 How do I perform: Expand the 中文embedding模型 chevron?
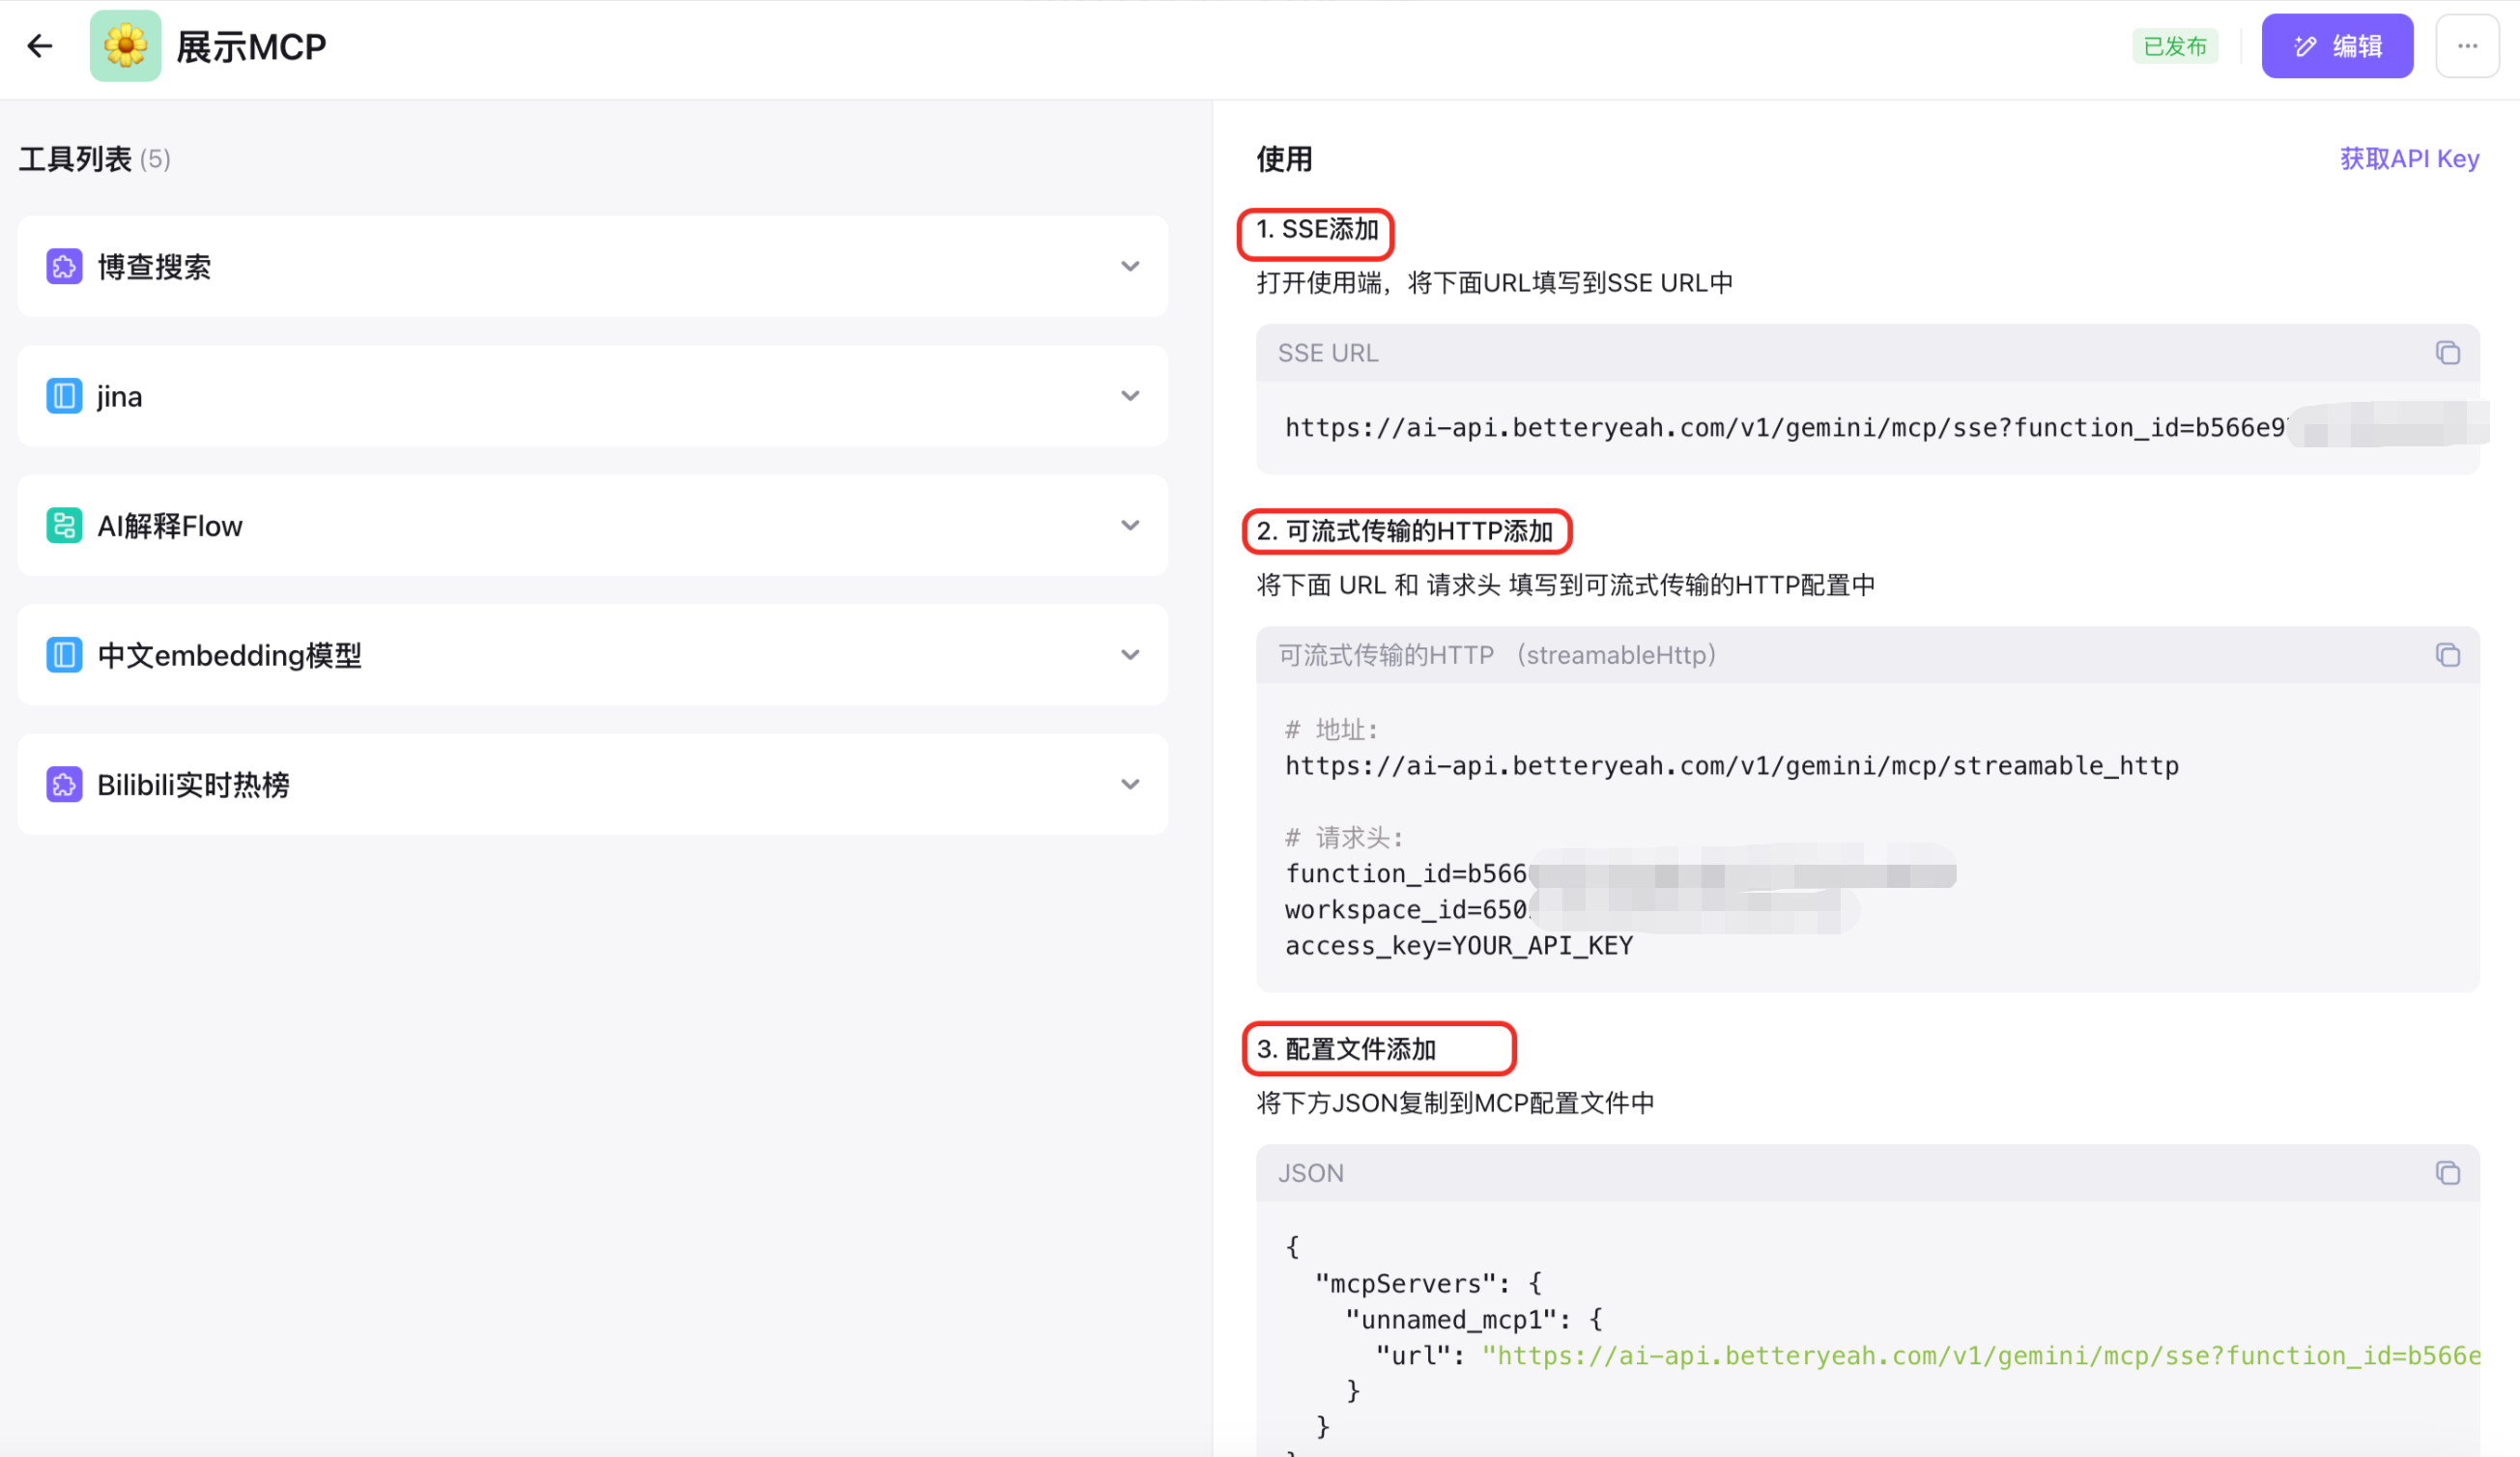pos(1130,655)
